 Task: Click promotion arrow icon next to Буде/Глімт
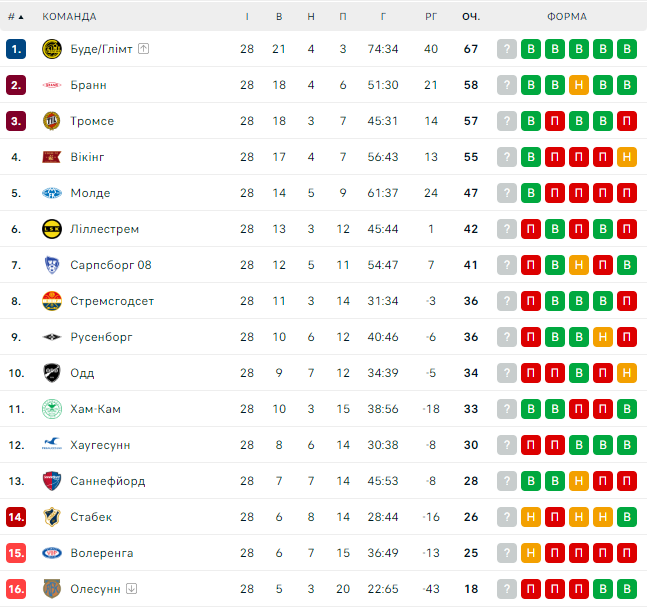143,49
